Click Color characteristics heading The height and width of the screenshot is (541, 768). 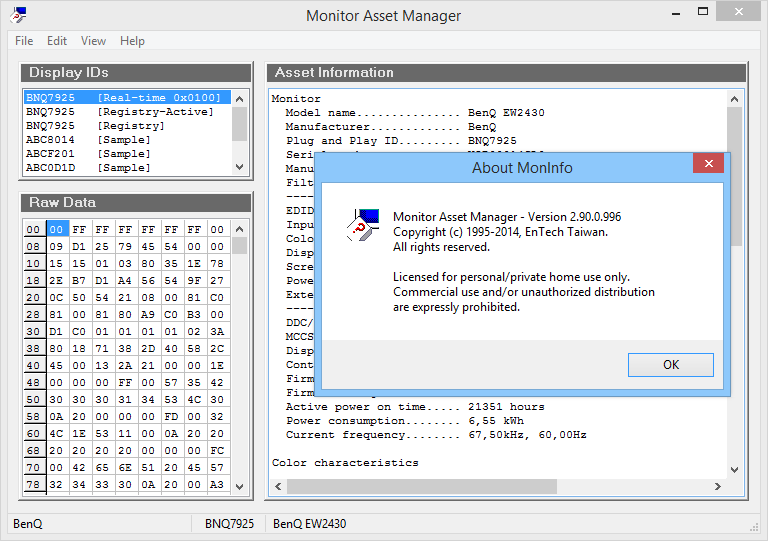coord(345,463)
